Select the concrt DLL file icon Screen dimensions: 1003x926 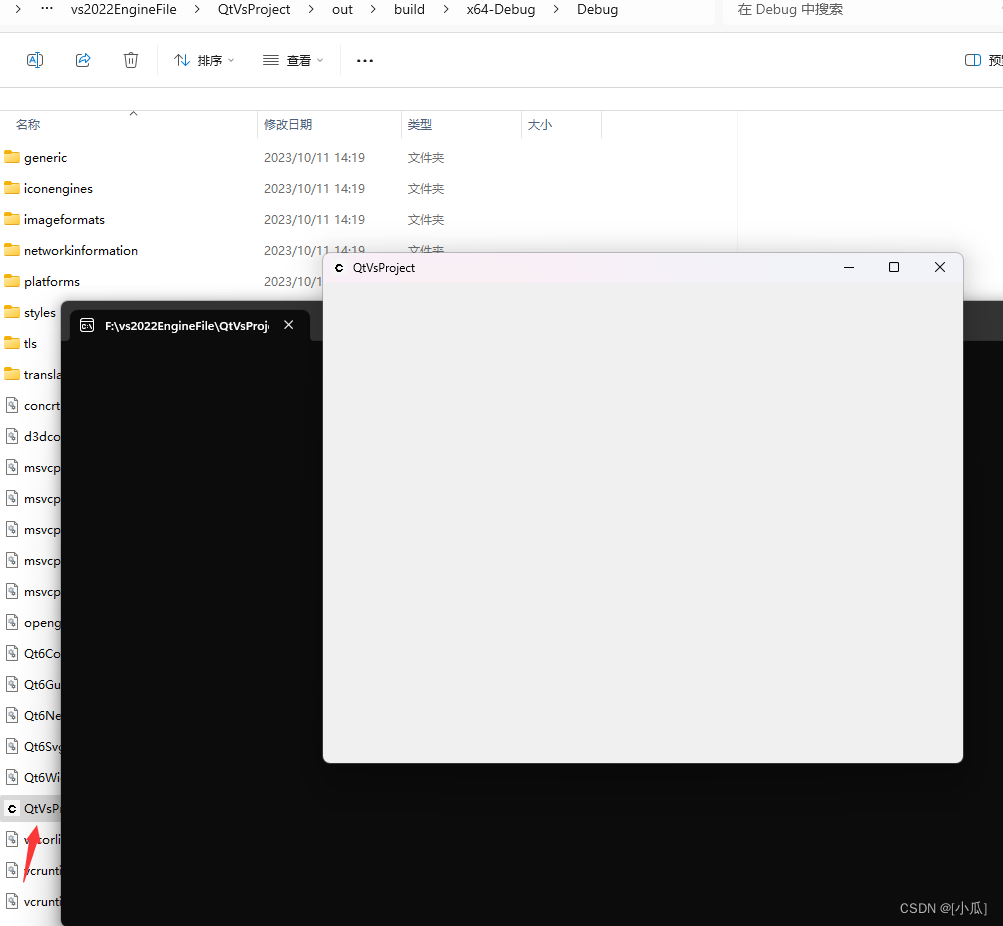[x=12, y=405]
